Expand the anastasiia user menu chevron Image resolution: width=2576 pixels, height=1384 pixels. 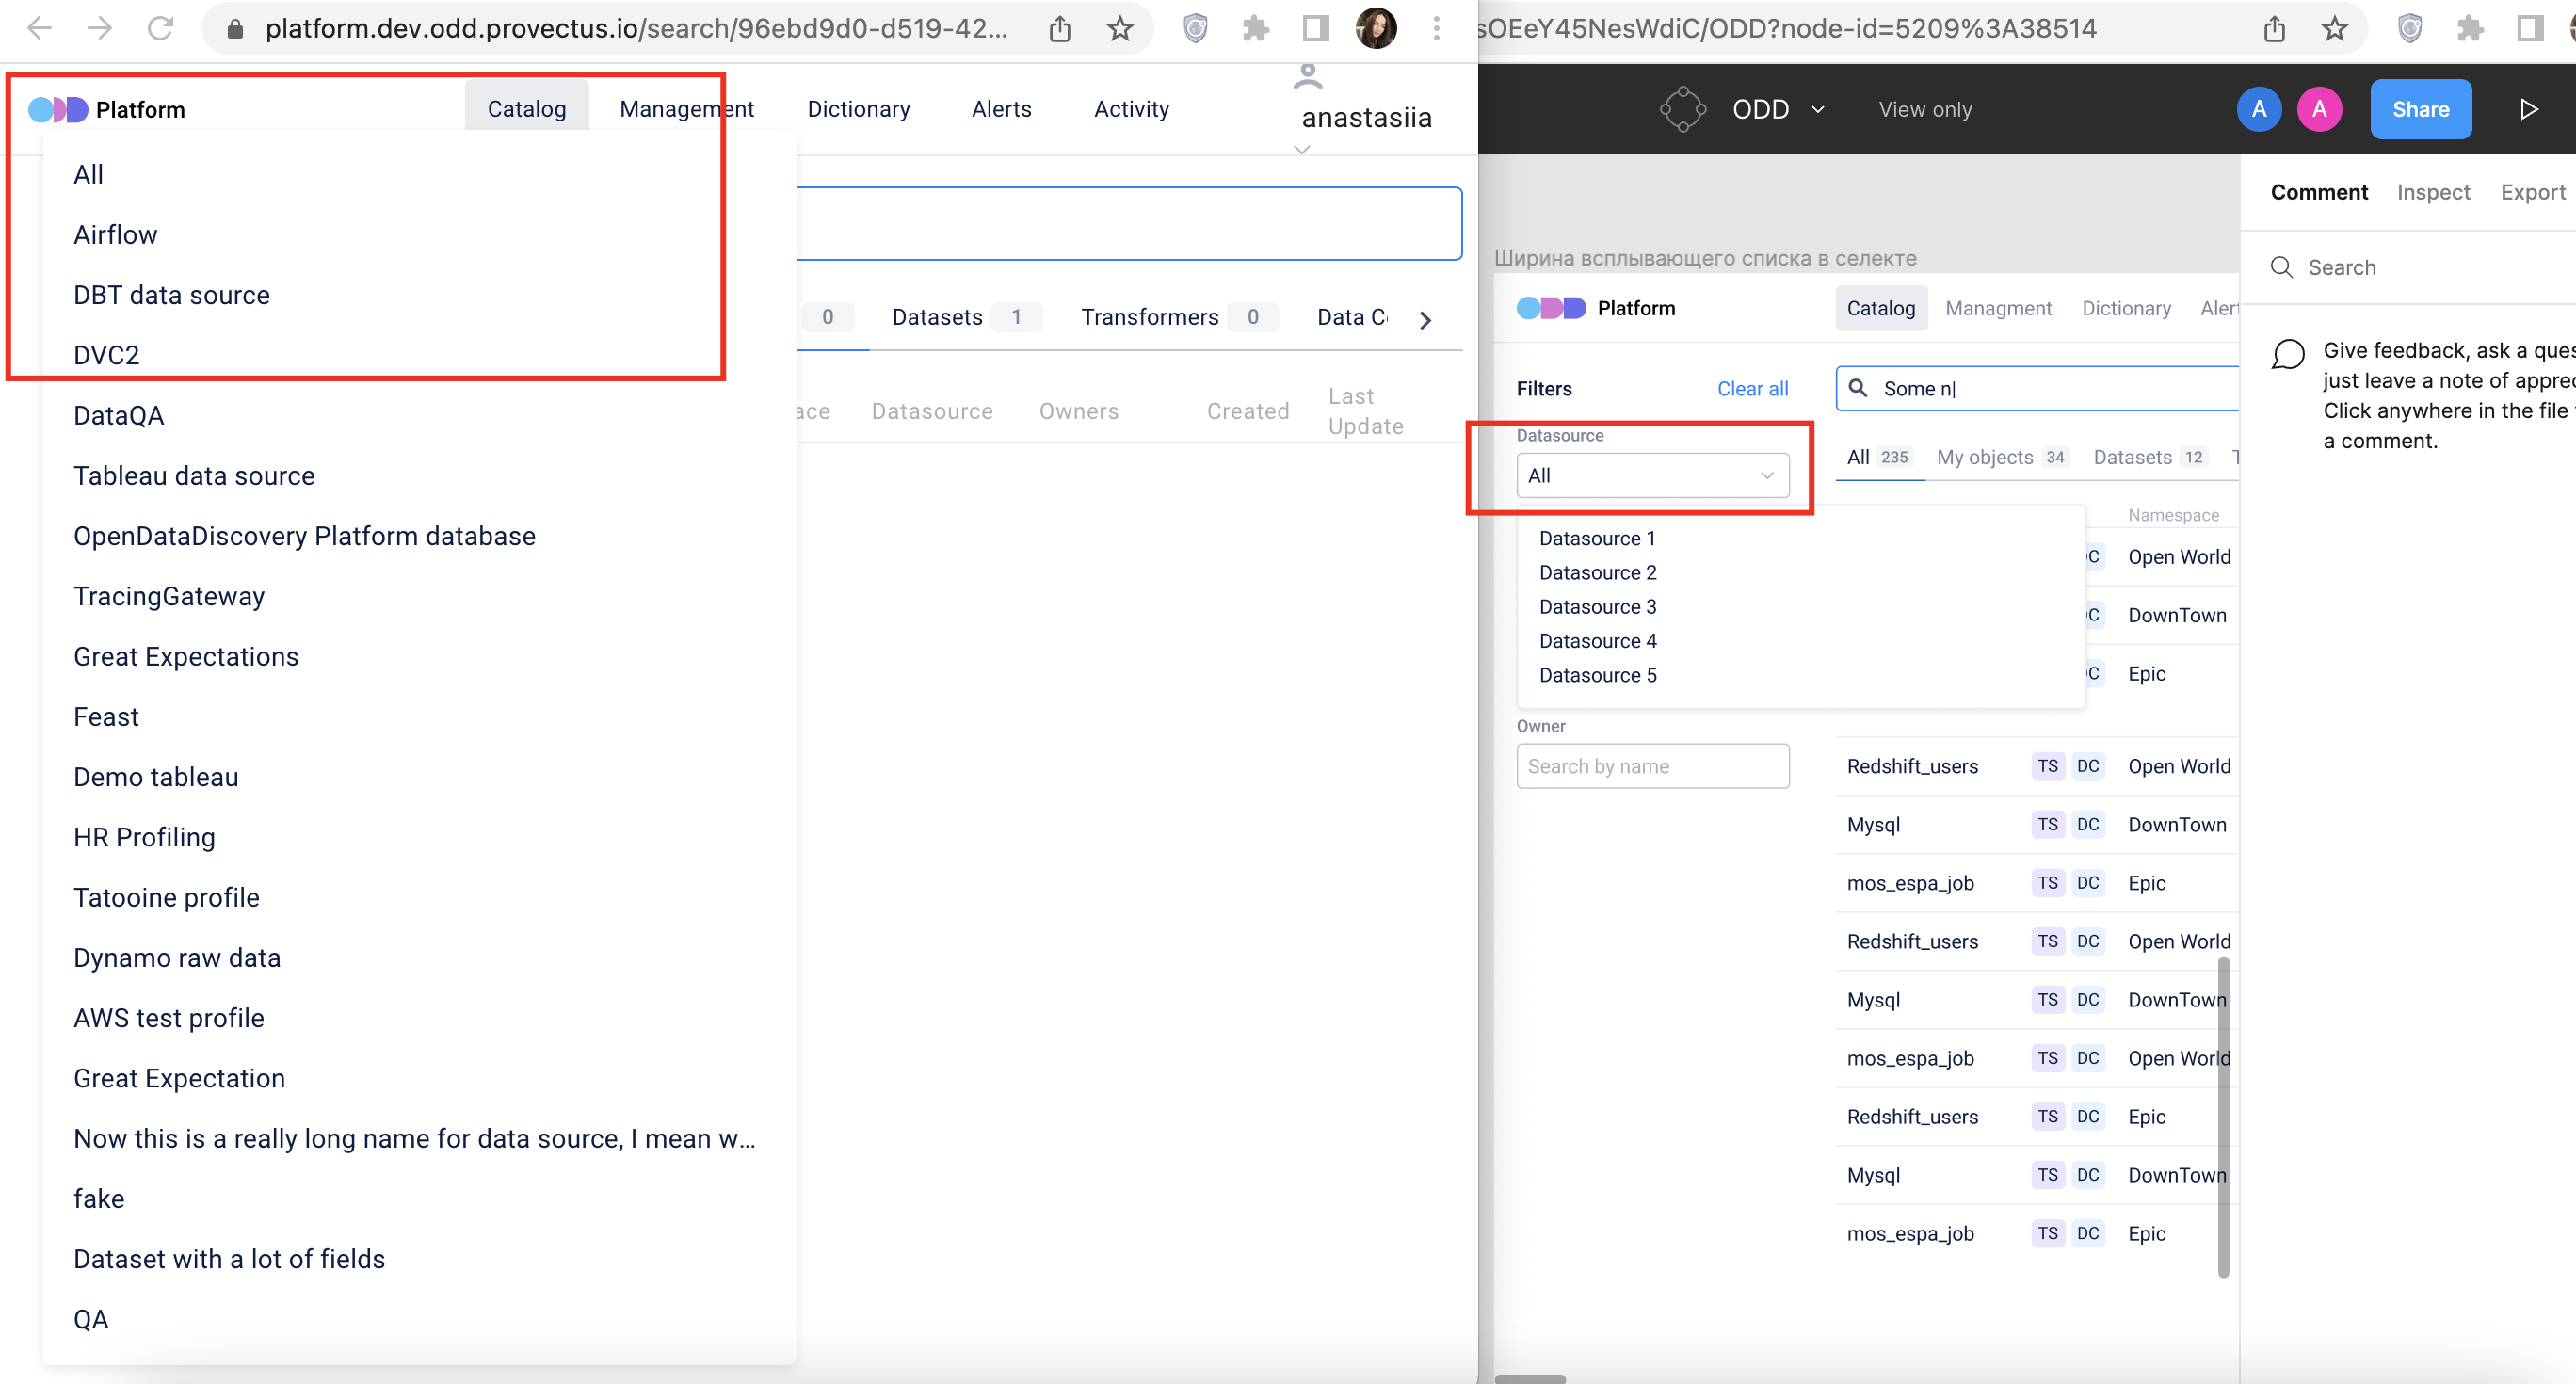coord(1301,150)
